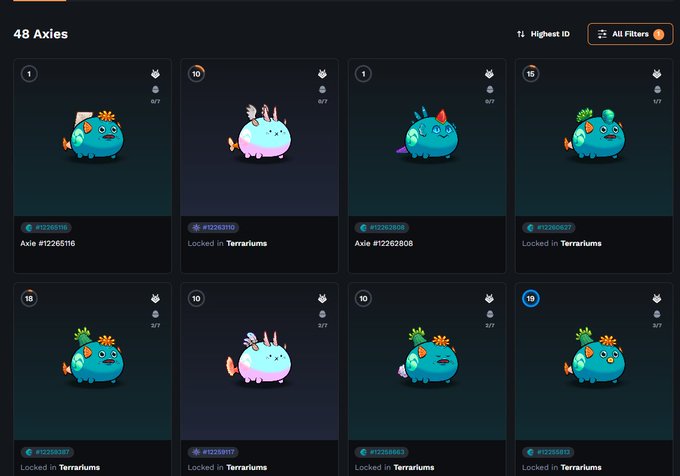Click the egg breed icon on card #12265116
The image size is (680, 476).
click(x=155, y=89)
